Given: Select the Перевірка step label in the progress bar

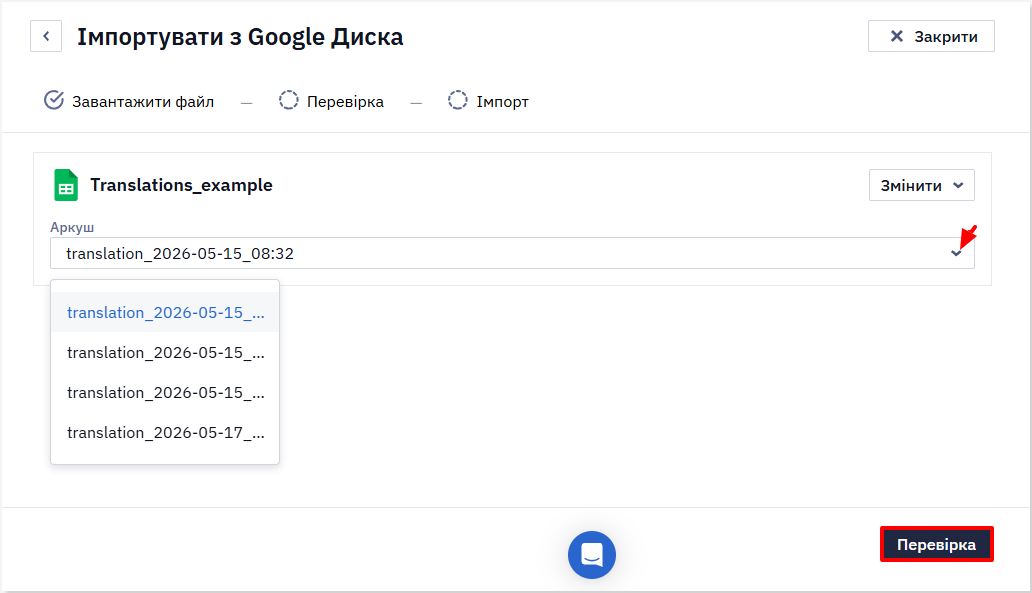Looking at the screenshot, I should pos(345,102).
